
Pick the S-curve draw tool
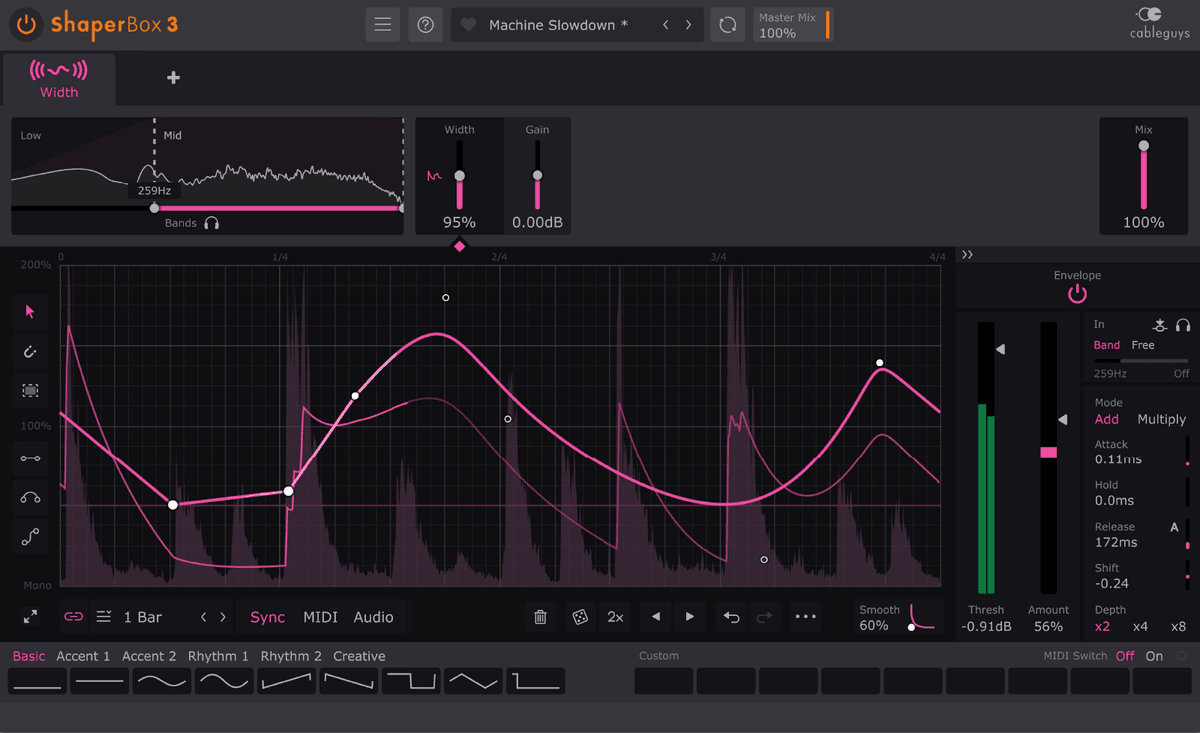(30, 537)
